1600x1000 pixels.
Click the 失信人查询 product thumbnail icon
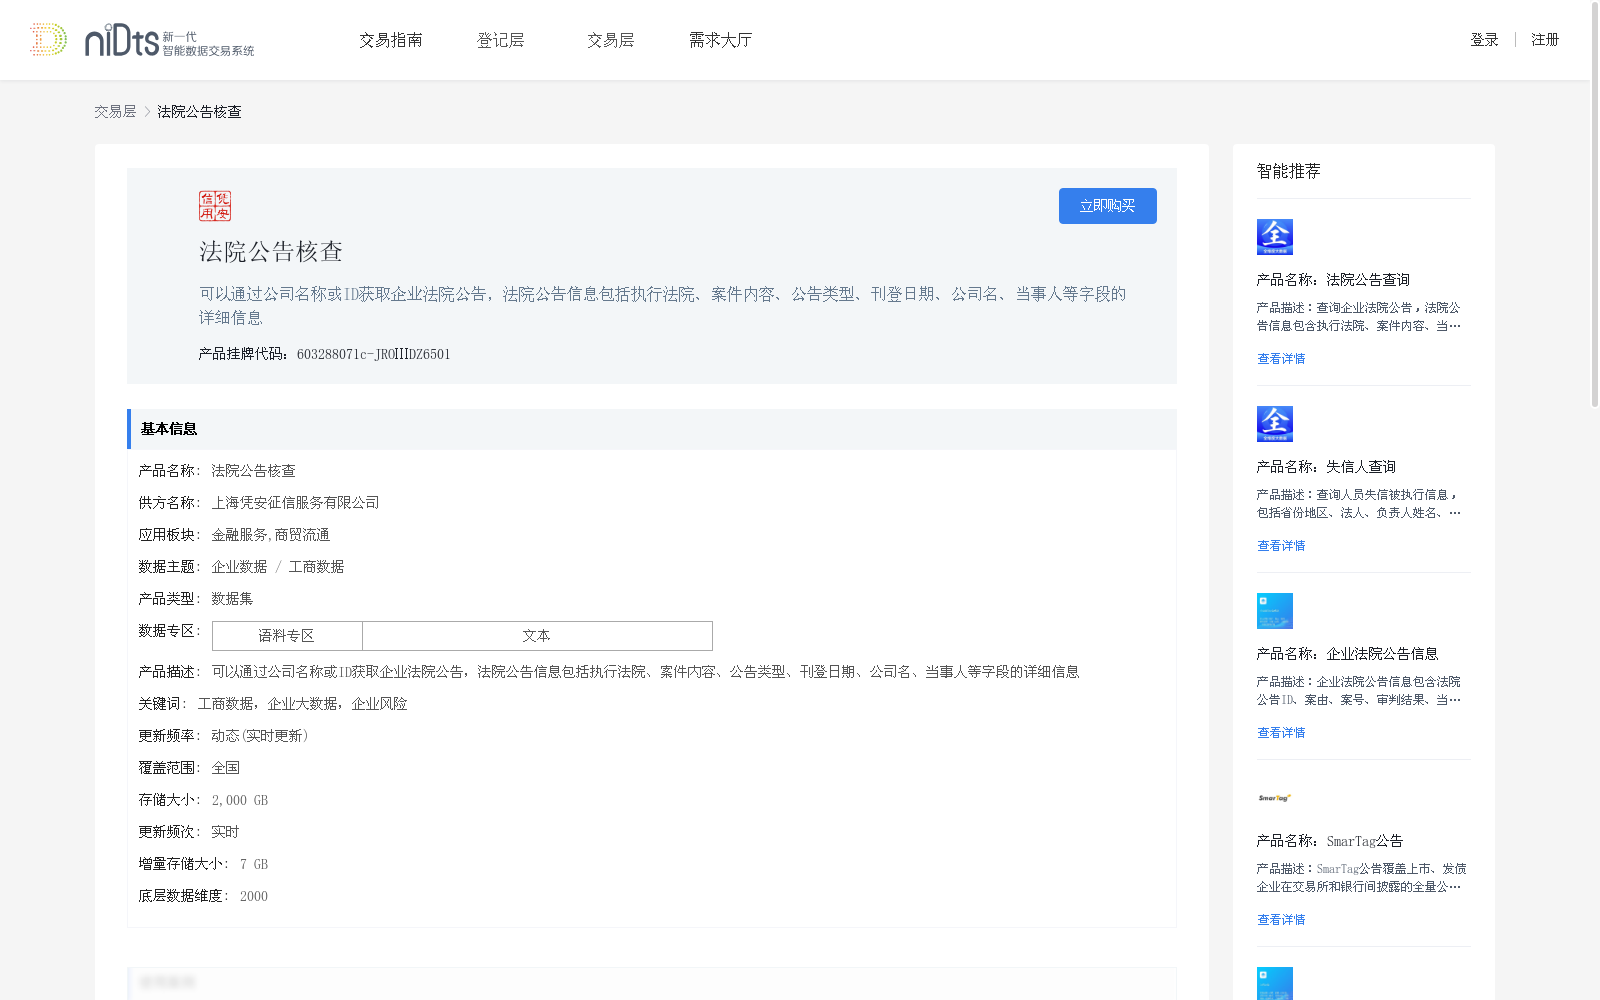1275,424
